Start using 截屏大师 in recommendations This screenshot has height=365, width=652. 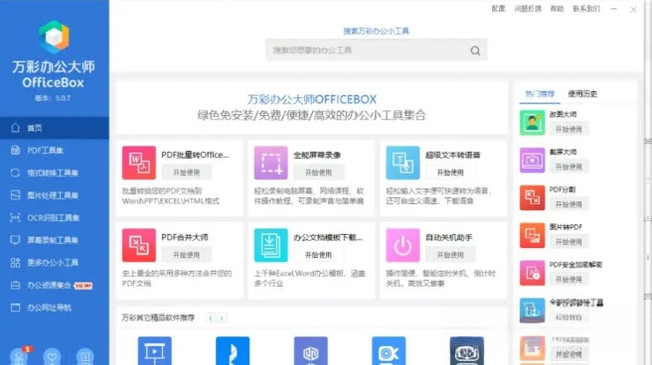[569, 167]
